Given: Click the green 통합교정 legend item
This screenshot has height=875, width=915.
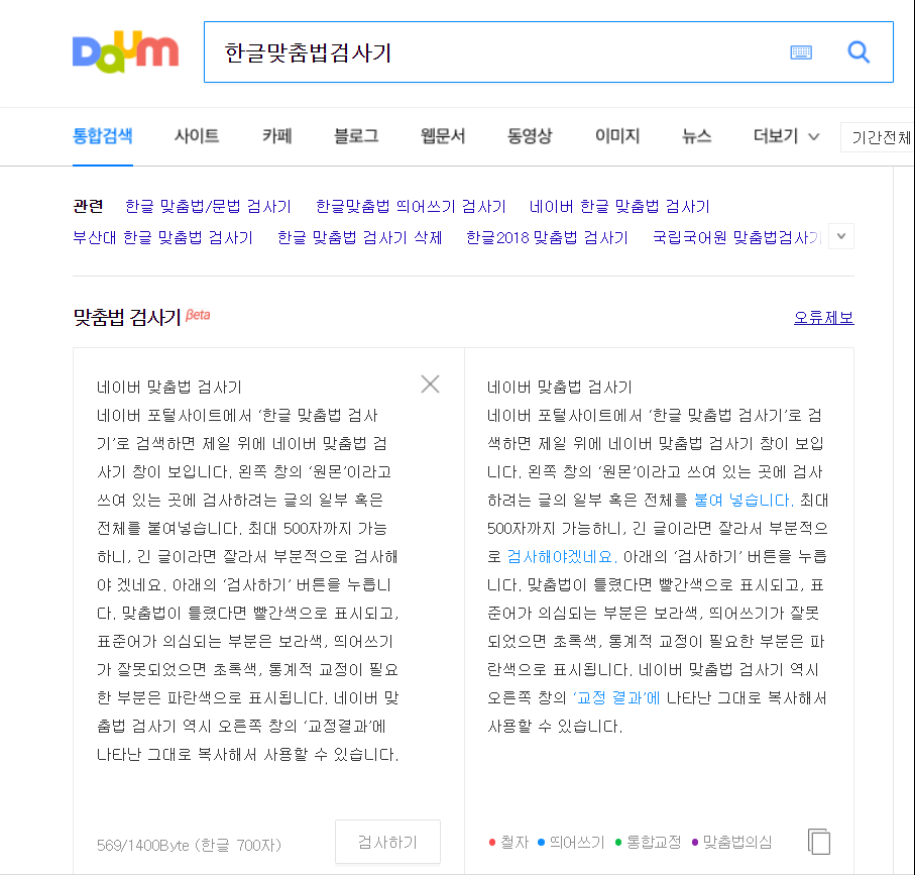Looking at the screenshot, I should click(x=648, y=842).
